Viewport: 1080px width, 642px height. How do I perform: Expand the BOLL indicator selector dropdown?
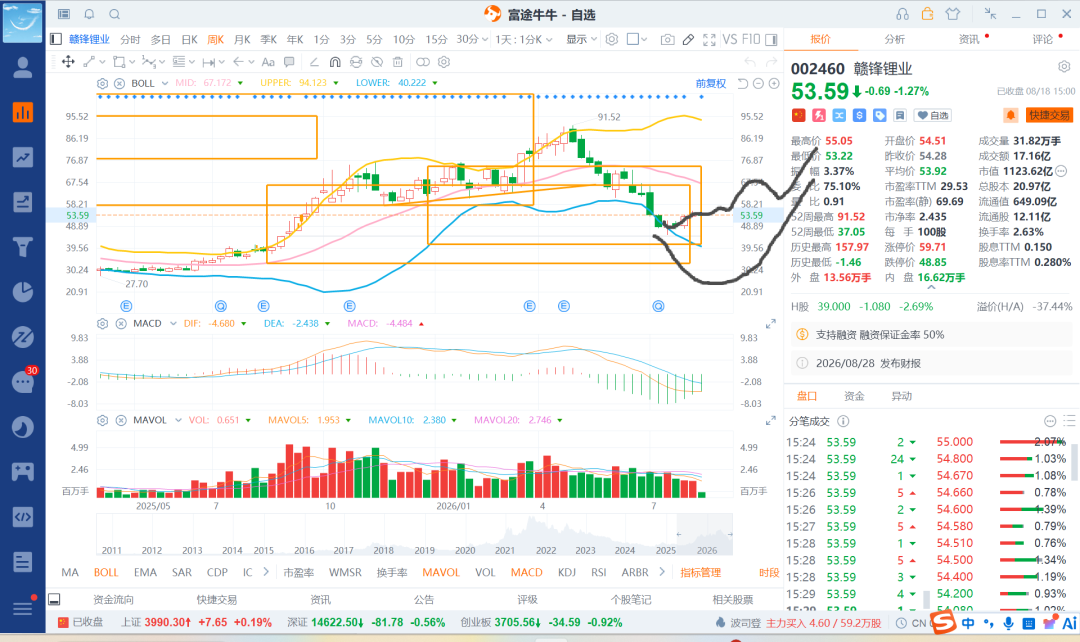(x=165, y=83)
